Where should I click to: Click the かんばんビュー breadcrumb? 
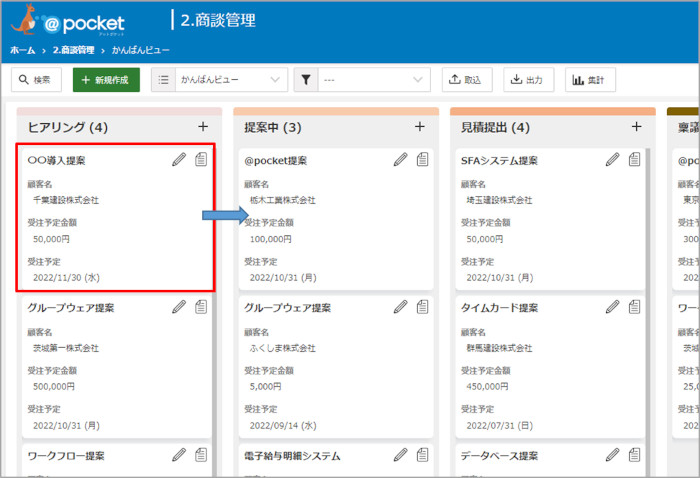(x=141, y=50)
